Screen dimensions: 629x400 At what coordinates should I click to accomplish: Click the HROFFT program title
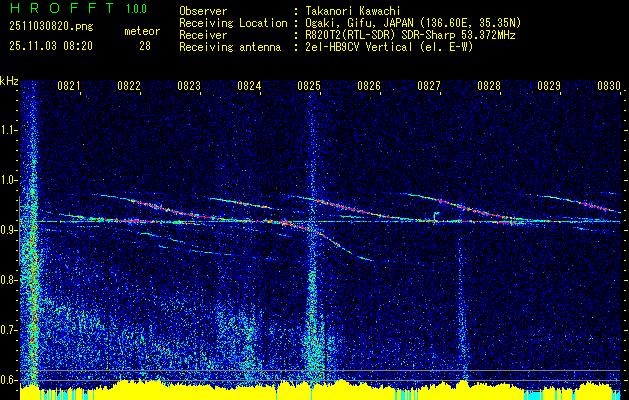coord(62,8)
